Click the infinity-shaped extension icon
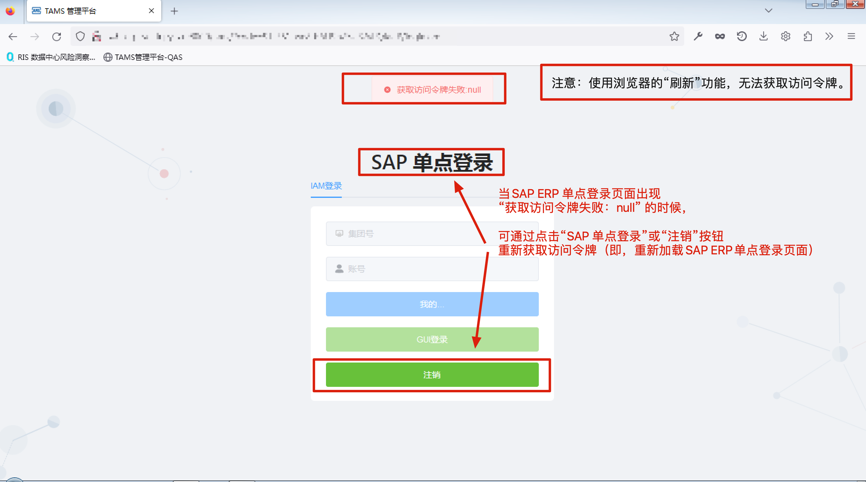Image resolution: width=866 pixels, height=482 pixels. click(x=720, y=36)
